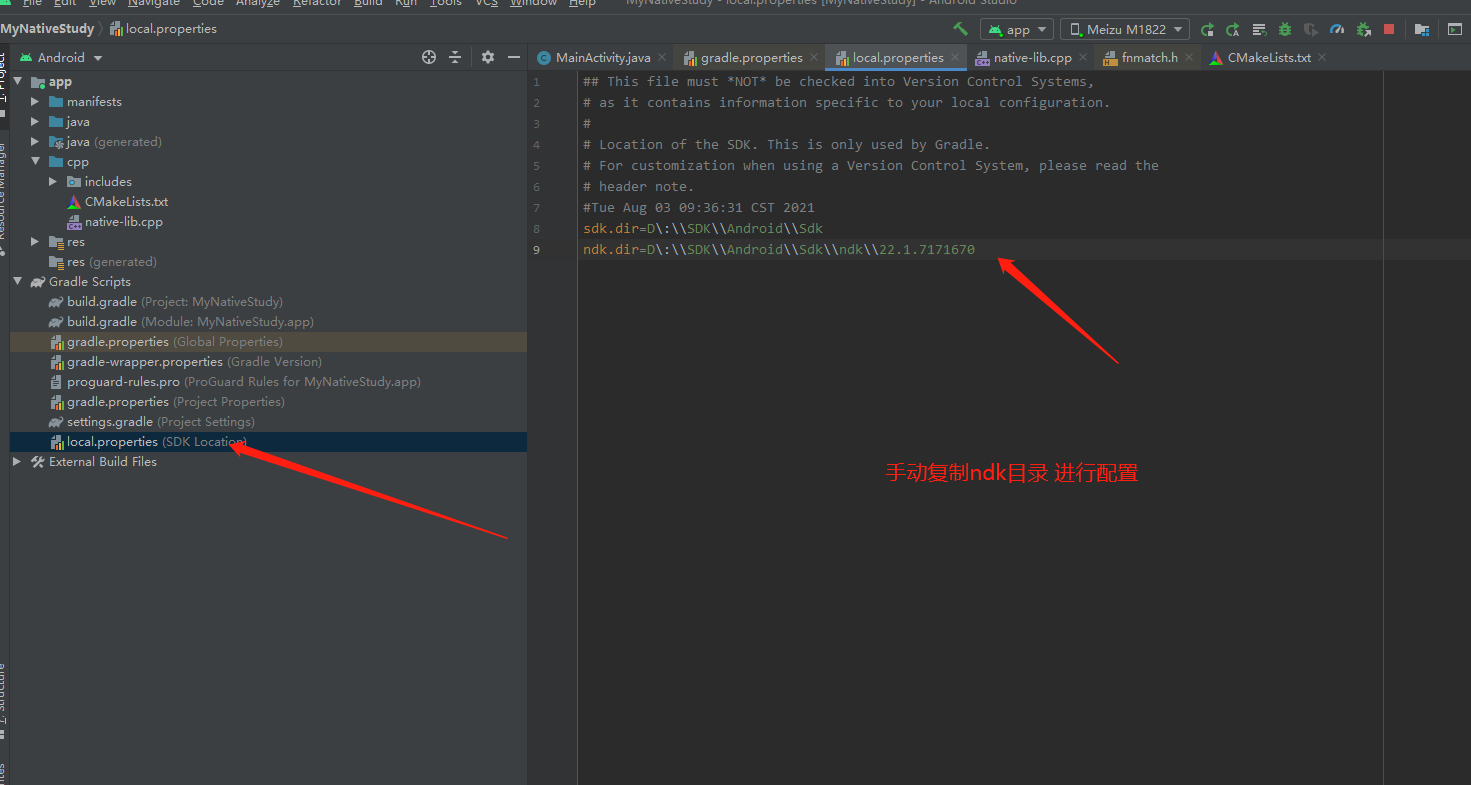The image size is (1471, 785).
Task: Close the native-lib.cpp tab
Action: pyautogui.click(x=1083, y=58)
